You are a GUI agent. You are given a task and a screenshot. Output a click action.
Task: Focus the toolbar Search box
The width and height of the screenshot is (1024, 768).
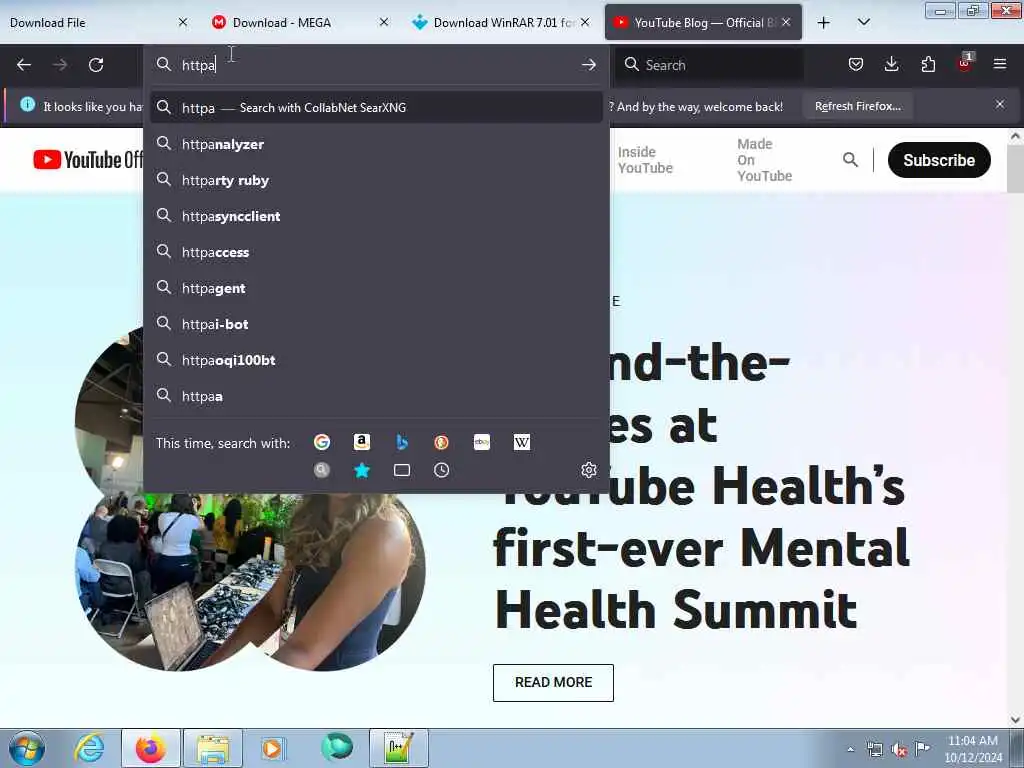click(709, 65)
